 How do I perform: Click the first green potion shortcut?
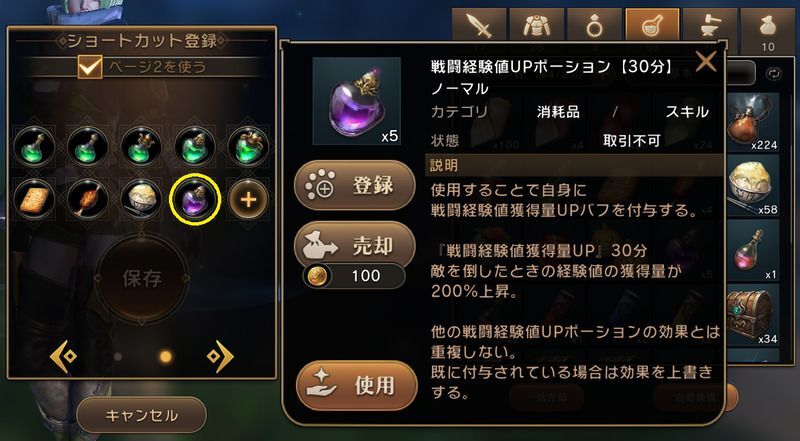click(34, 146)
